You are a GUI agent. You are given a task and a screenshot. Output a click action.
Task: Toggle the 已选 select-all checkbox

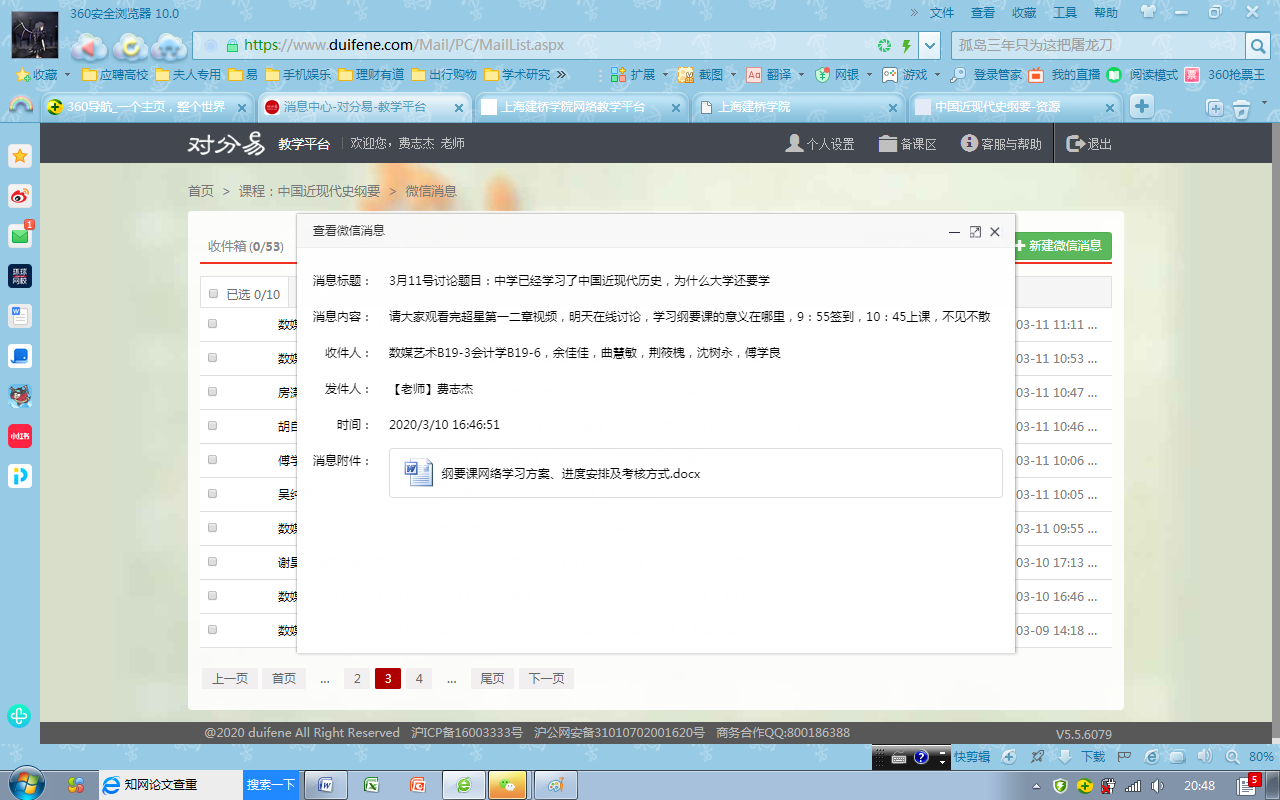click(x=213, y=294)
